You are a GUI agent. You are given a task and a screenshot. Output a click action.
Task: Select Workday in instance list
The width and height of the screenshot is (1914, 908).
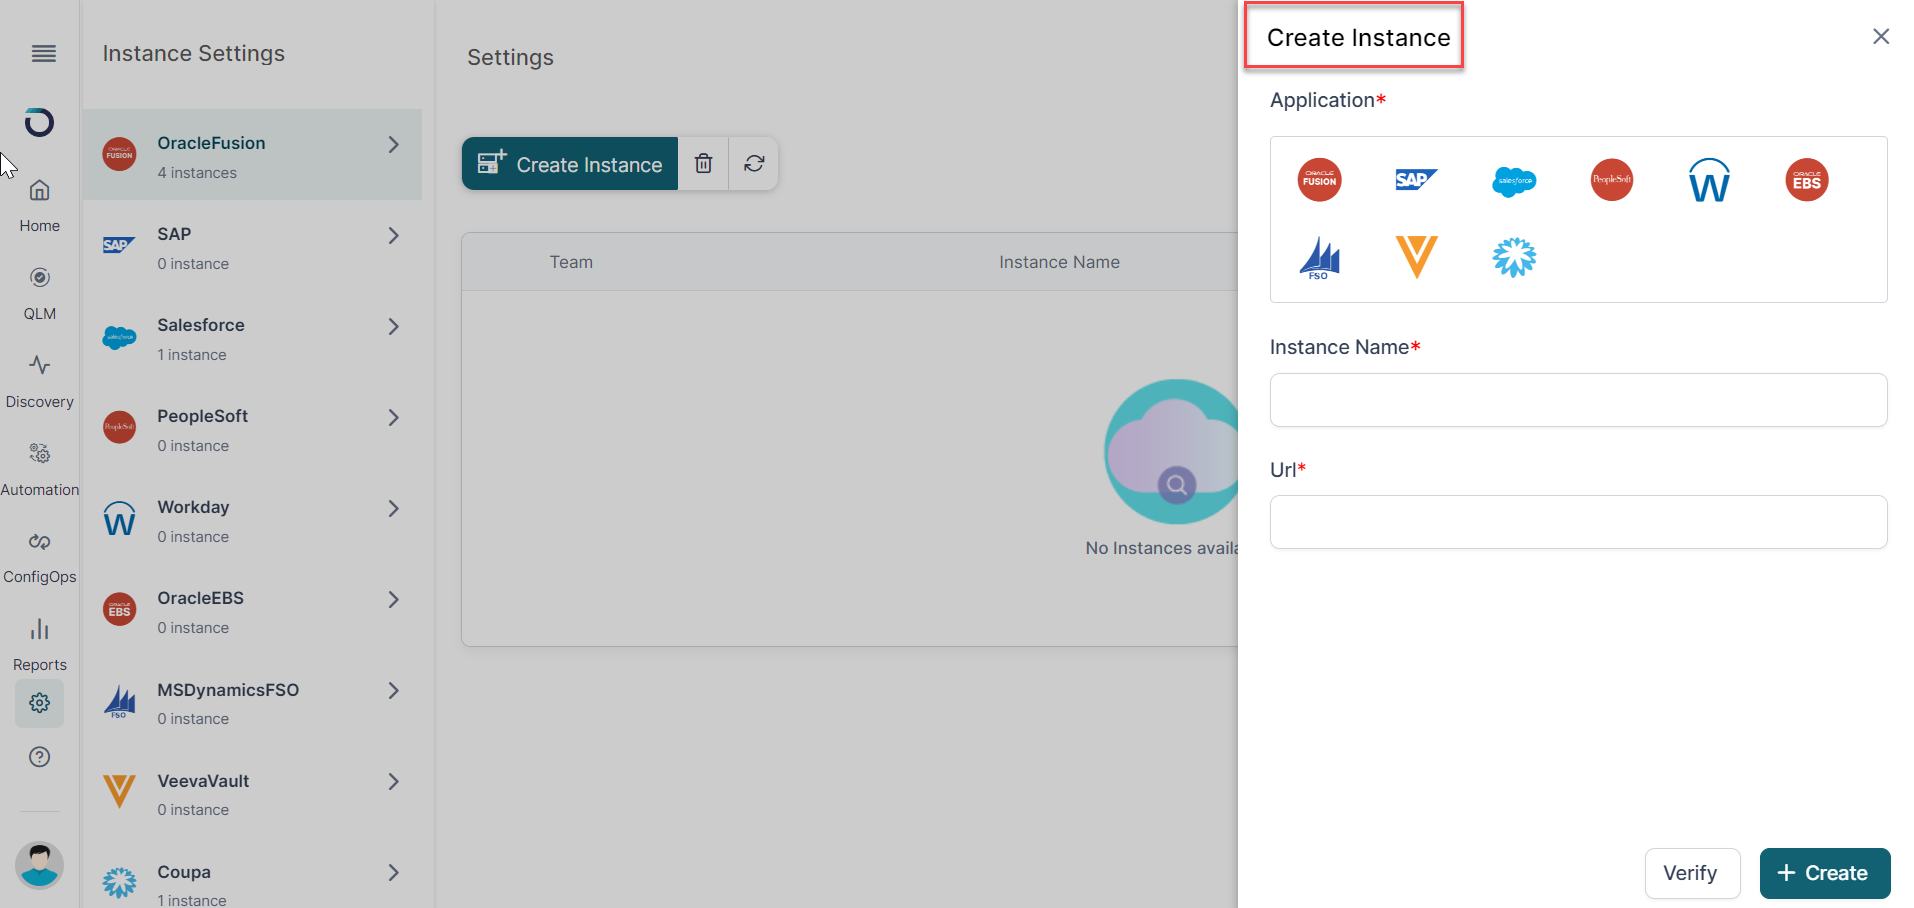click(x=252, y=519)
